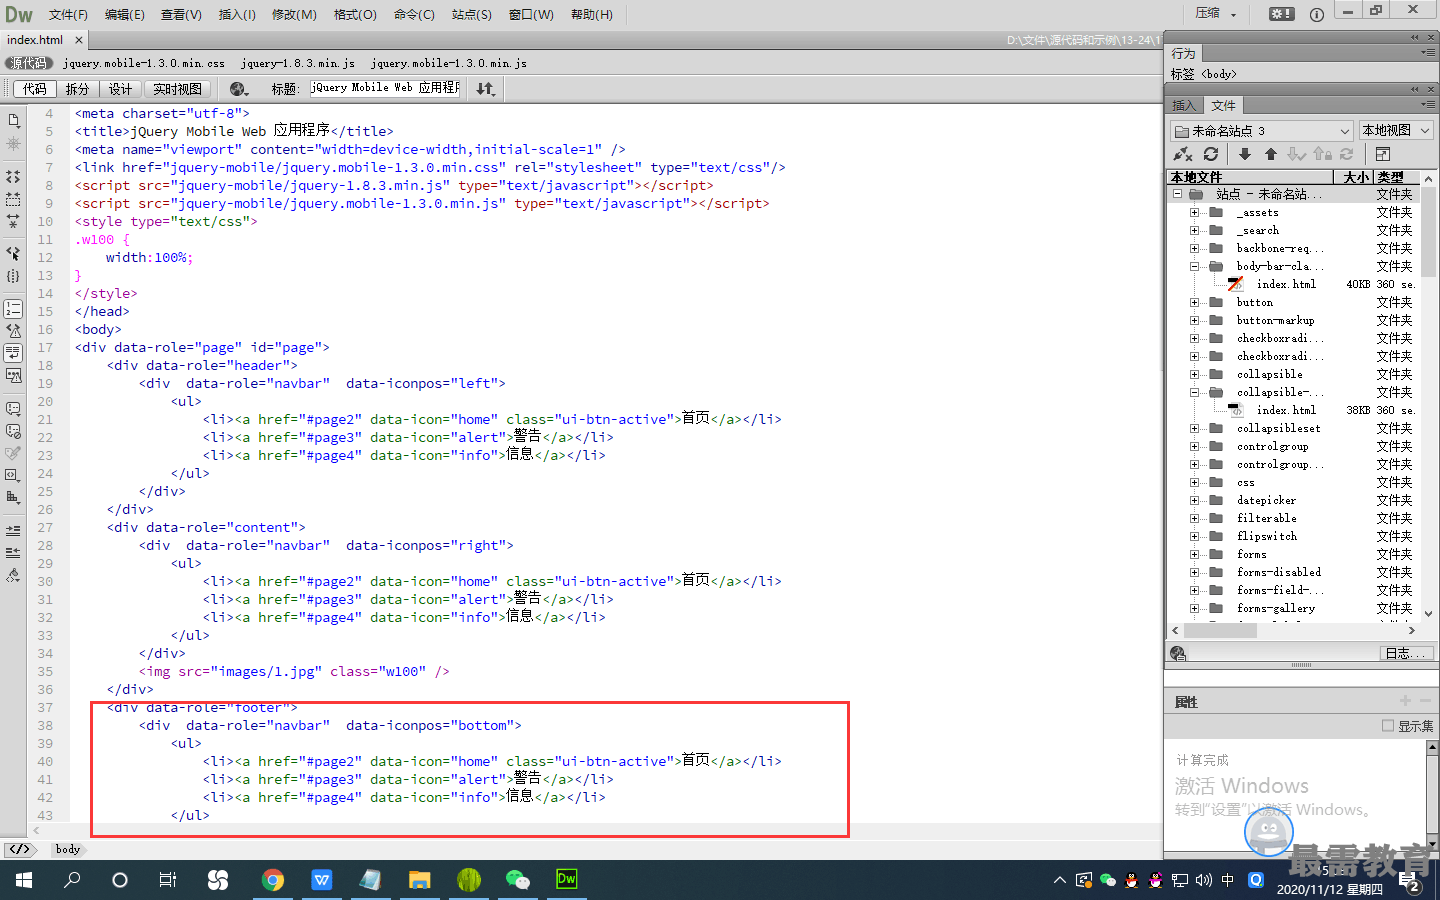
Task: Collapse full tag icon in the coding toolbar
Action: pyautogui.click(x=13, y=176)
